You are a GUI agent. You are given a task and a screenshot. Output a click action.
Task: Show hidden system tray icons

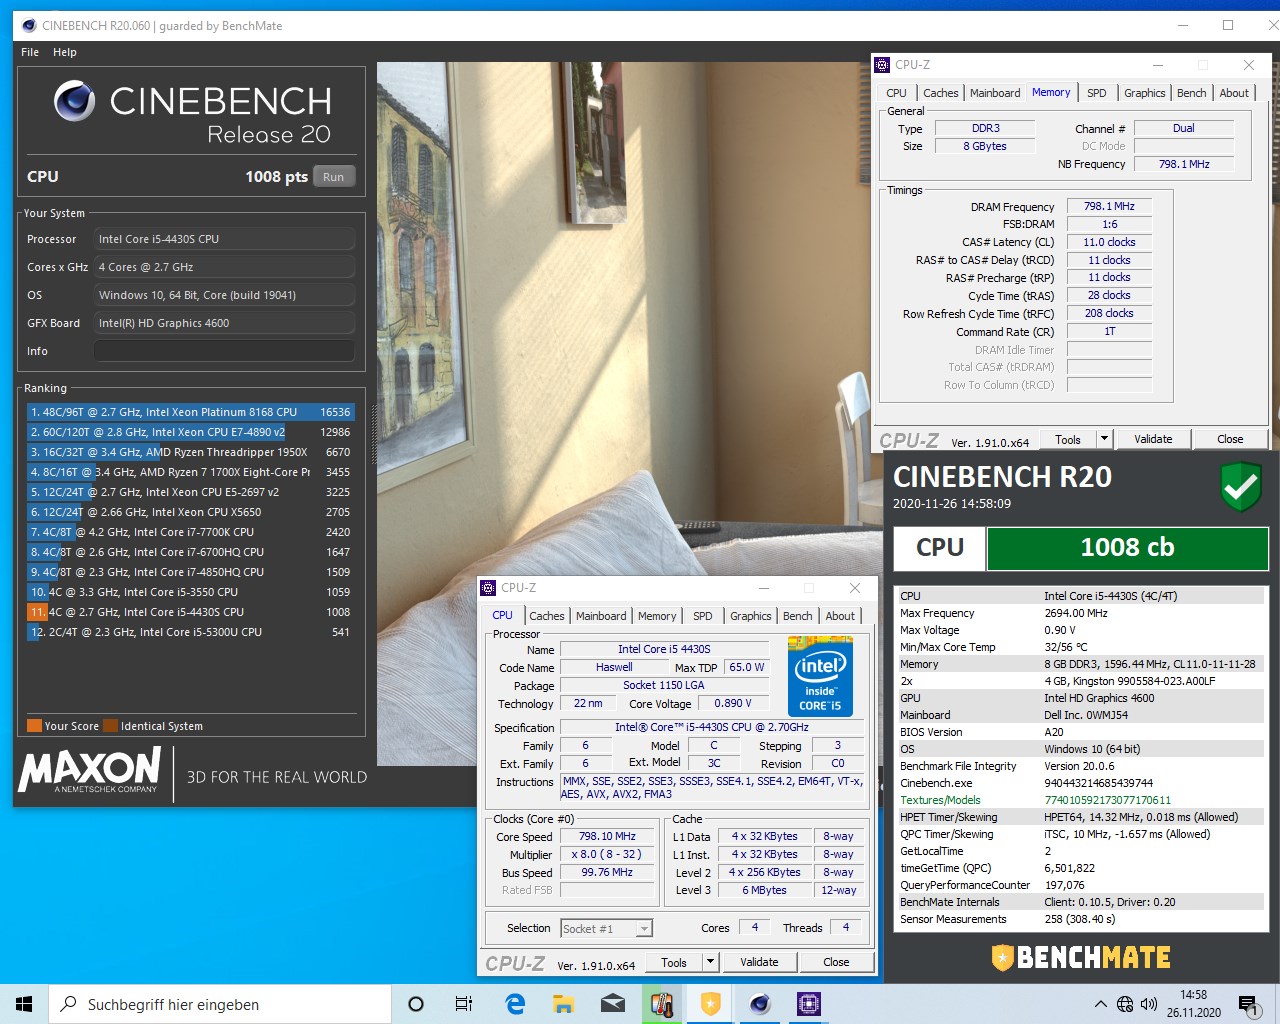1101,1004
